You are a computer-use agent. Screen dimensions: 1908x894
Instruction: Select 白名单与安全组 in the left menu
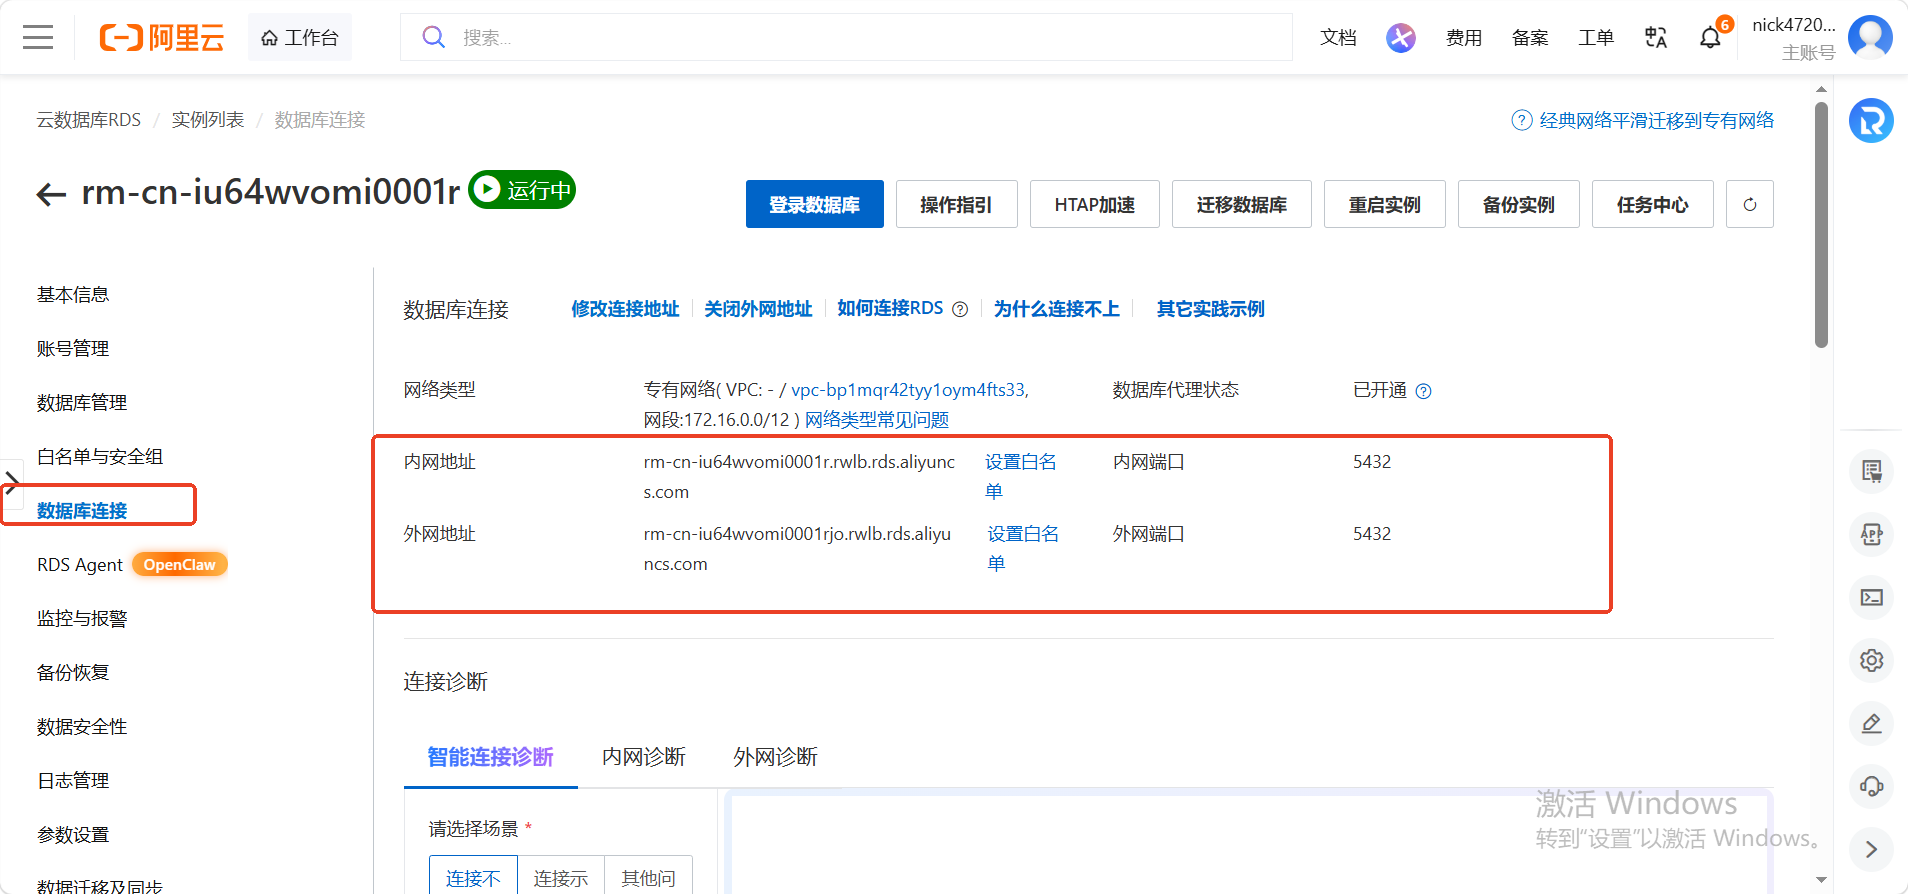tap(100, 457)
